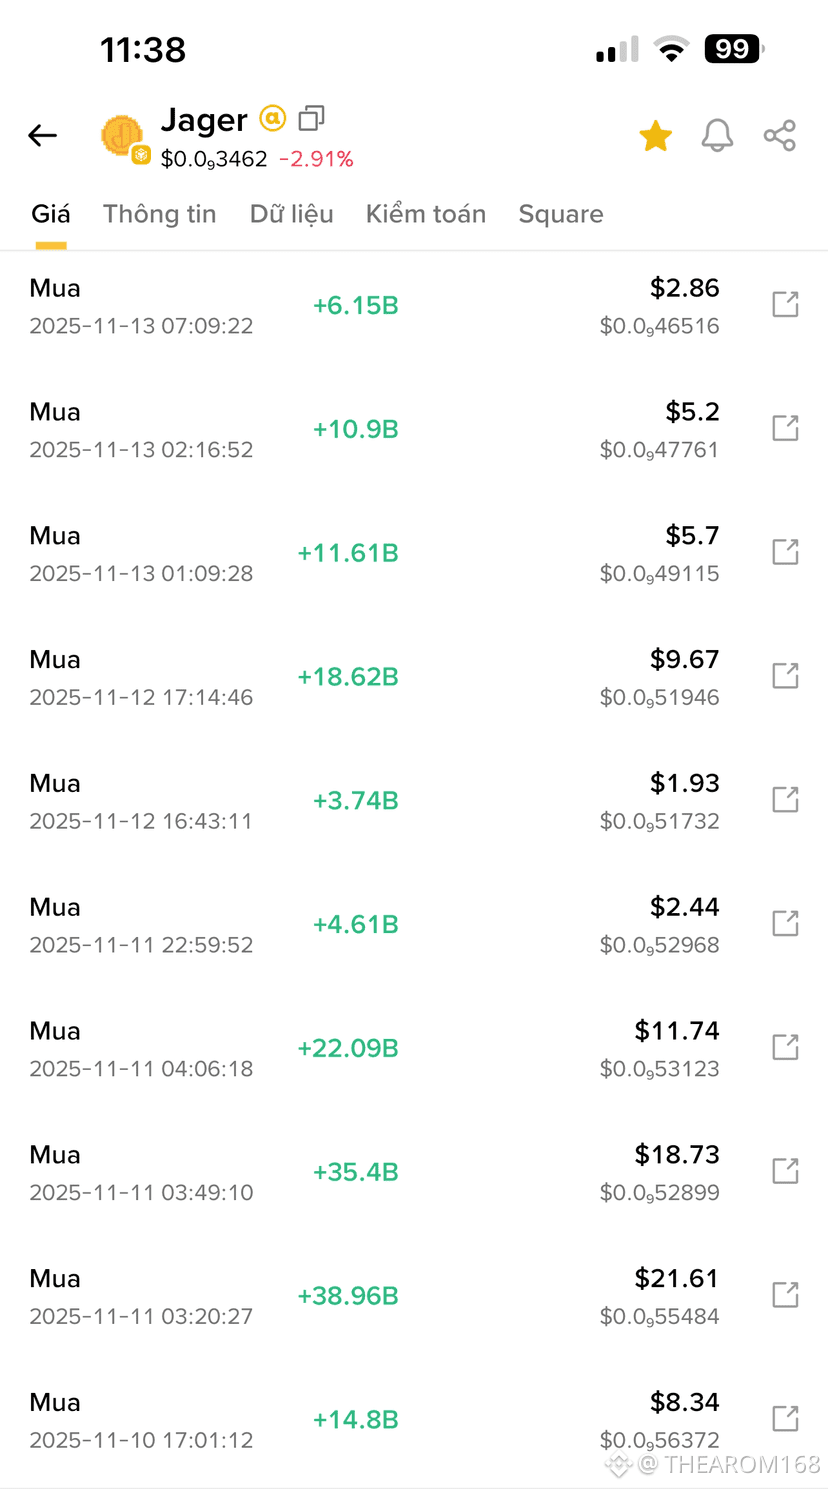828x1489 pixels.
Task: Open external link for $11.74 purchase
Action: [x=786, y=1047]
